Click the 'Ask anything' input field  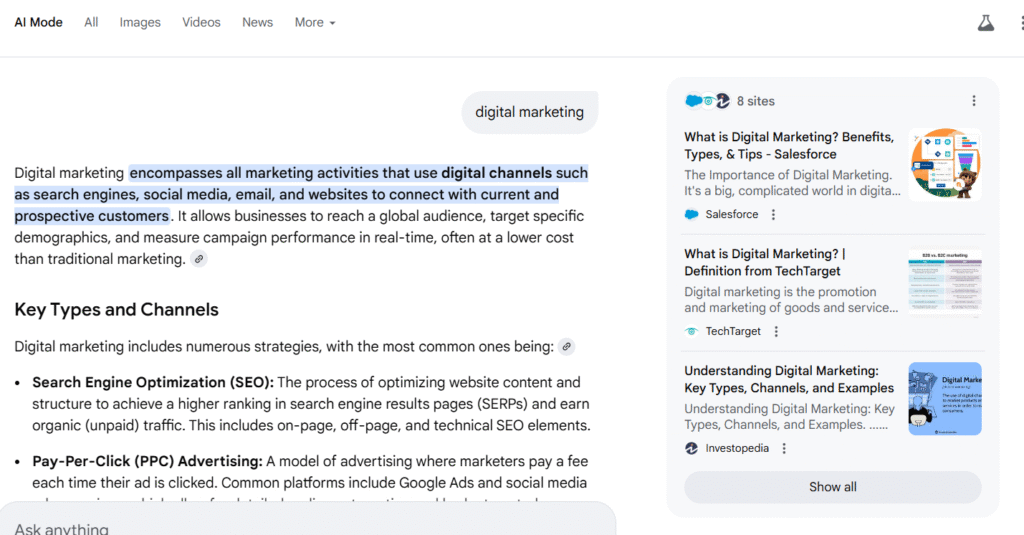[x=300, y=528]
